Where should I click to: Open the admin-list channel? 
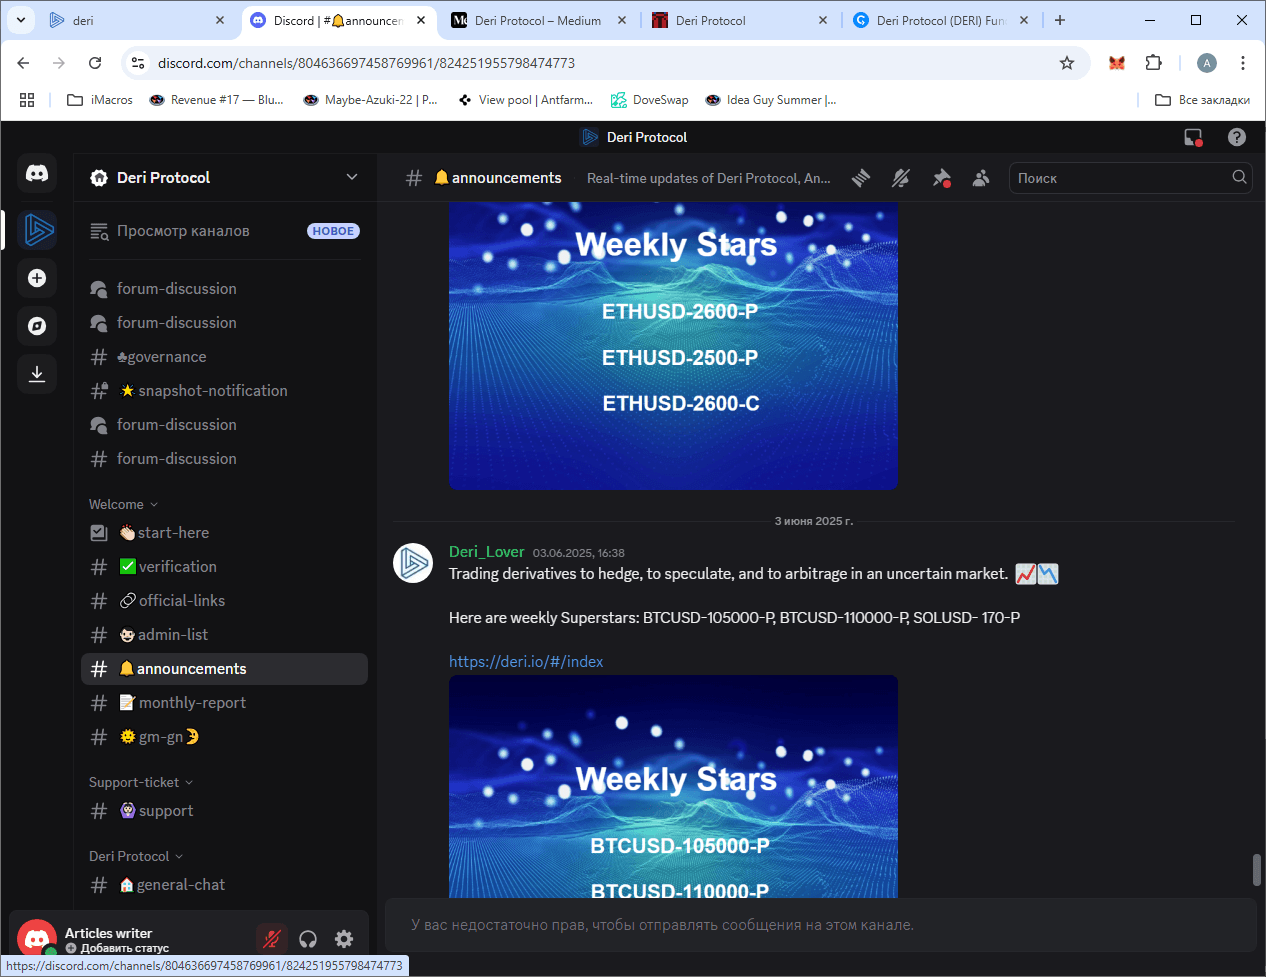pyautogui.click(x=224, y=635)
